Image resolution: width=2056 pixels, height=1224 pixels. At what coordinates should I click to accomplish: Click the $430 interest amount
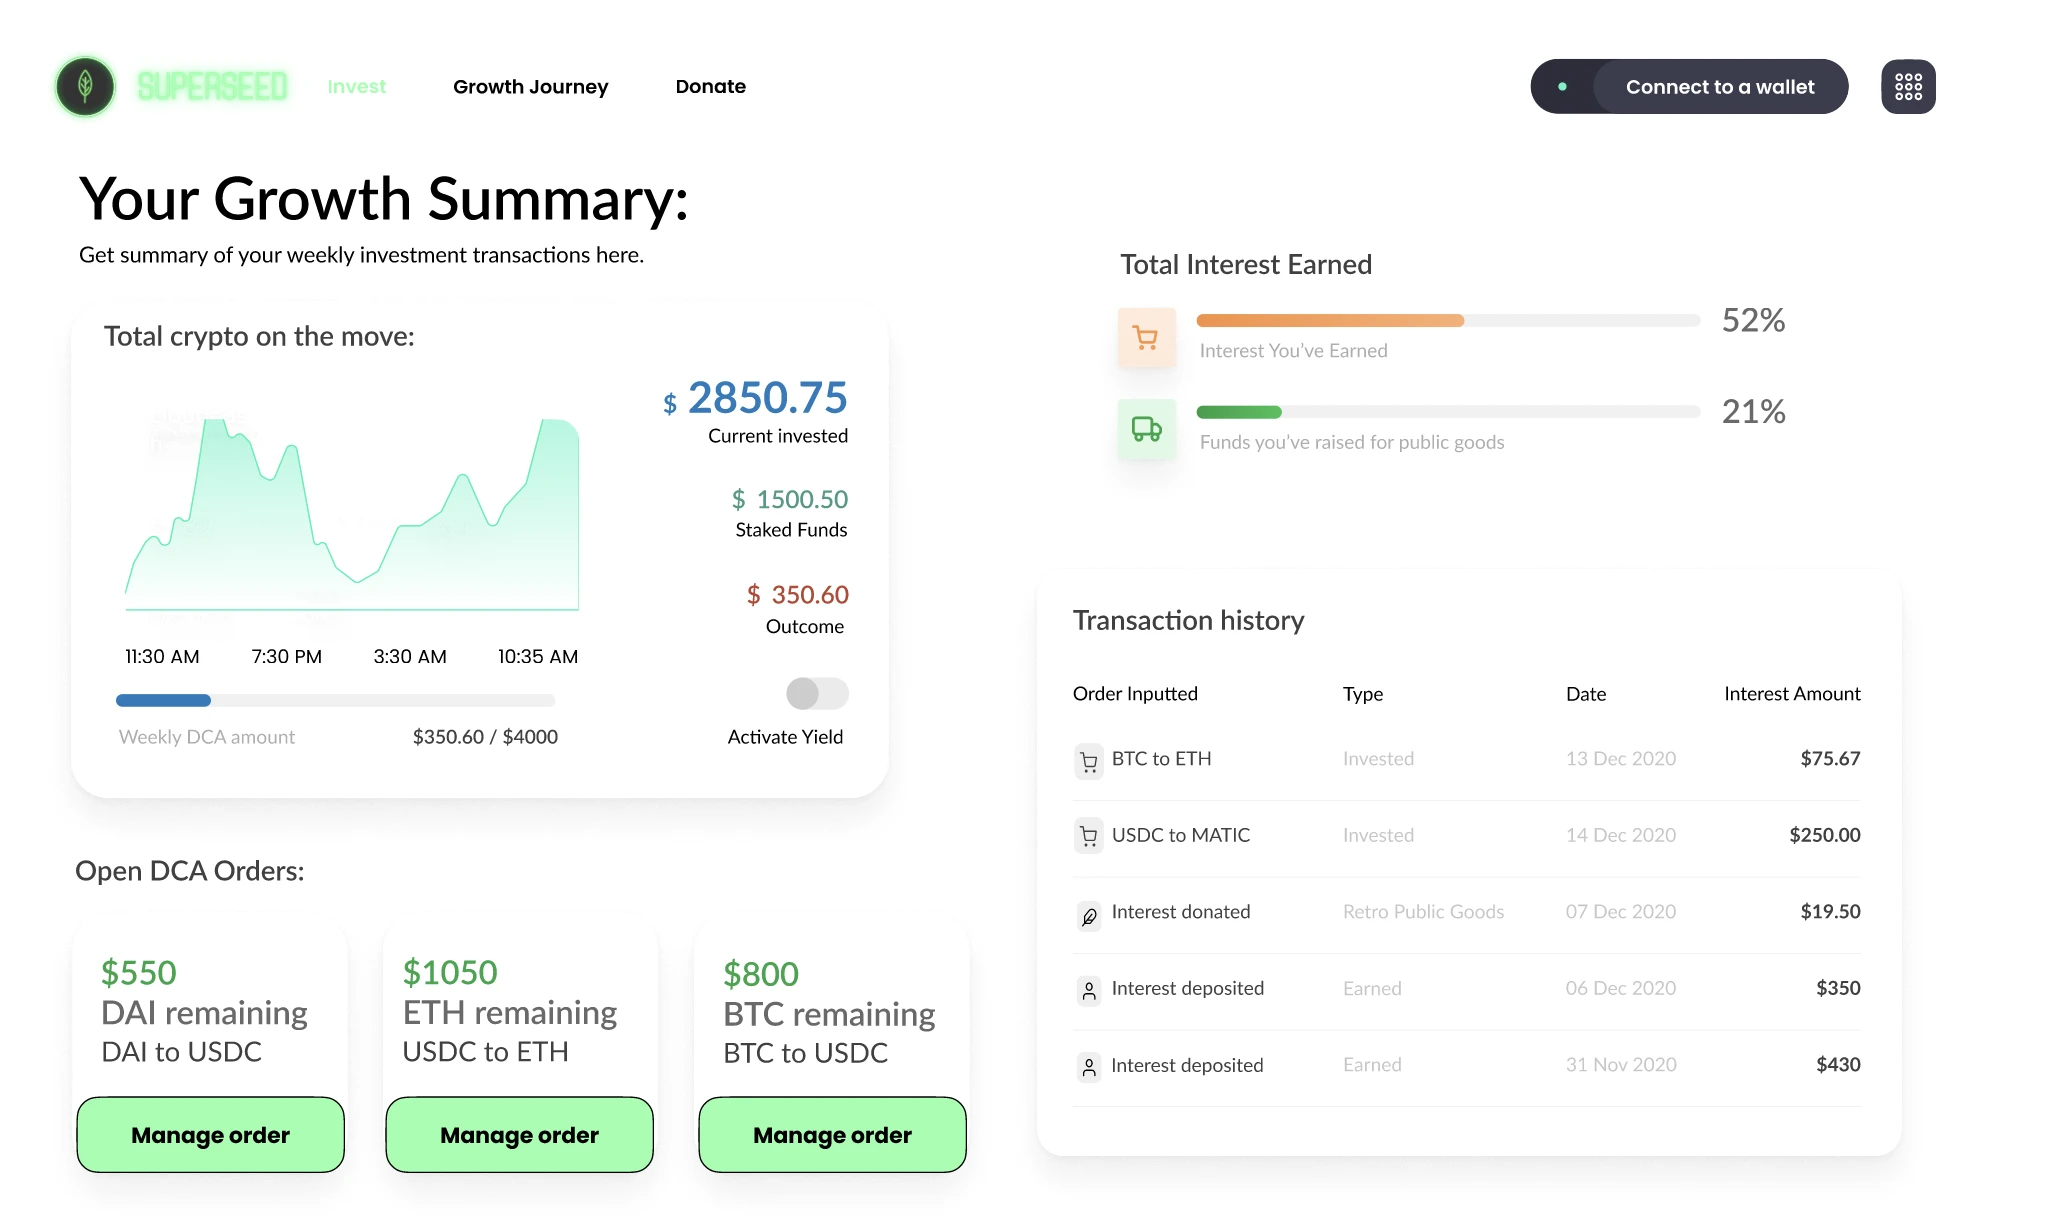tap(1838, 1065)
